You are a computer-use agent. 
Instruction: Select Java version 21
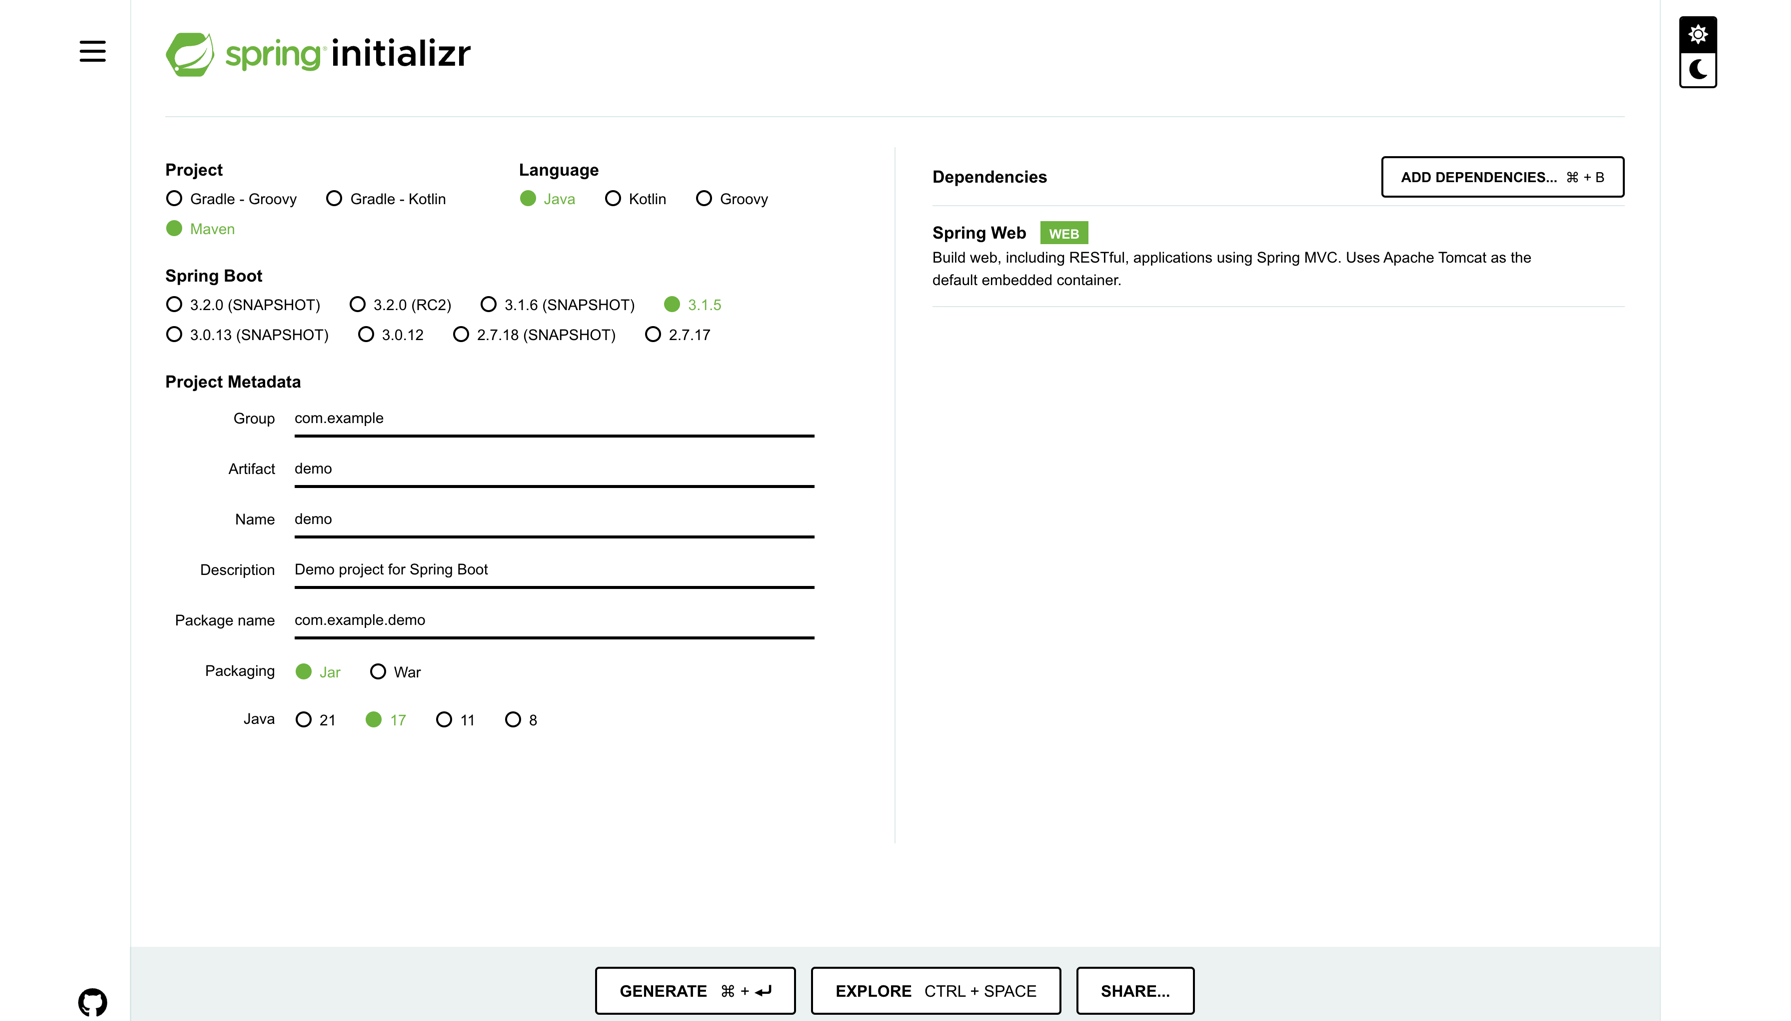315,720
